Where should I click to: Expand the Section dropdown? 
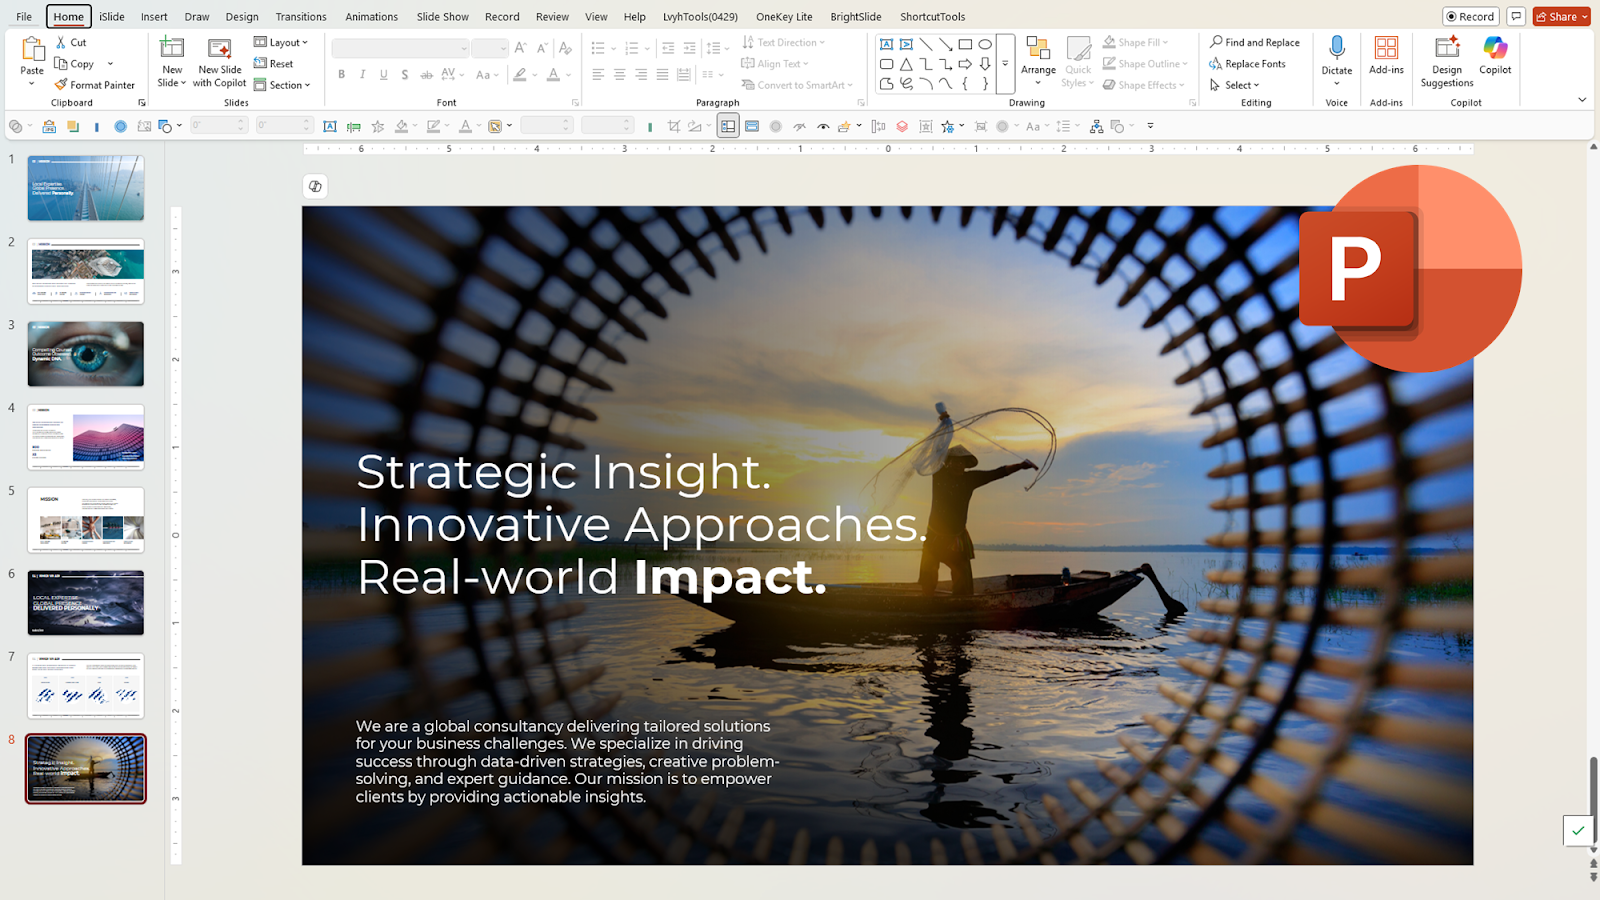pyautogui.click(x=281, y=85)
